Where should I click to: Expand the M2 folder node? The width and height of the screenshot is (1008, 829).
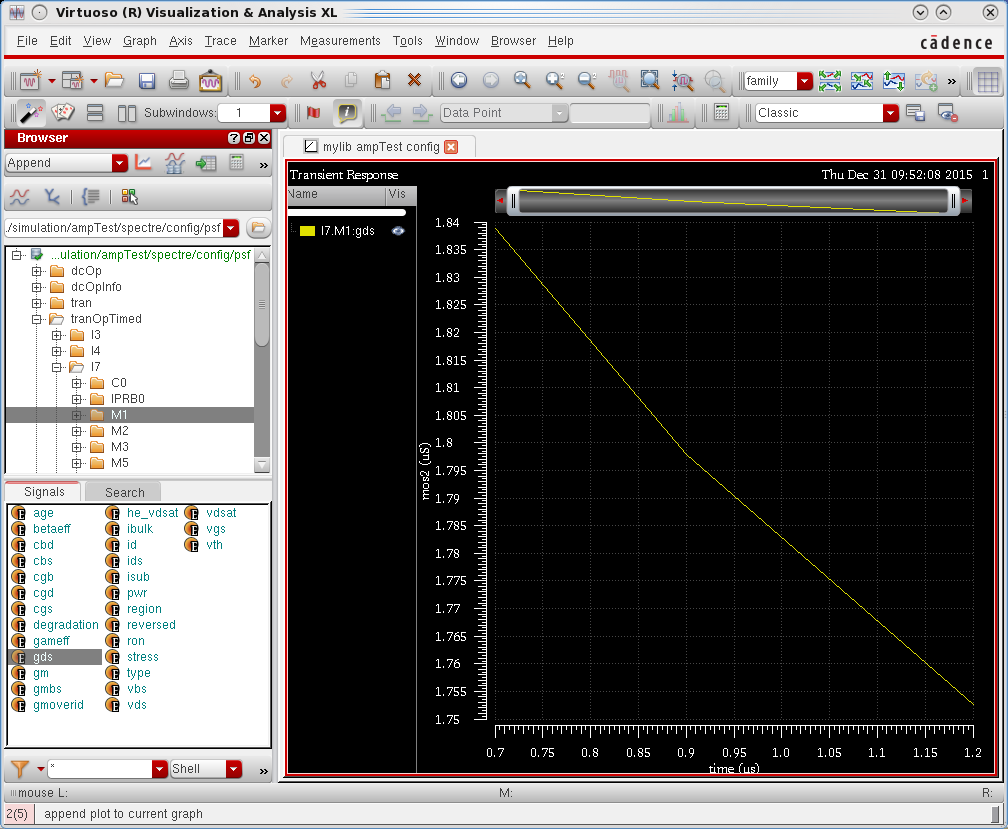pos(76,431)
